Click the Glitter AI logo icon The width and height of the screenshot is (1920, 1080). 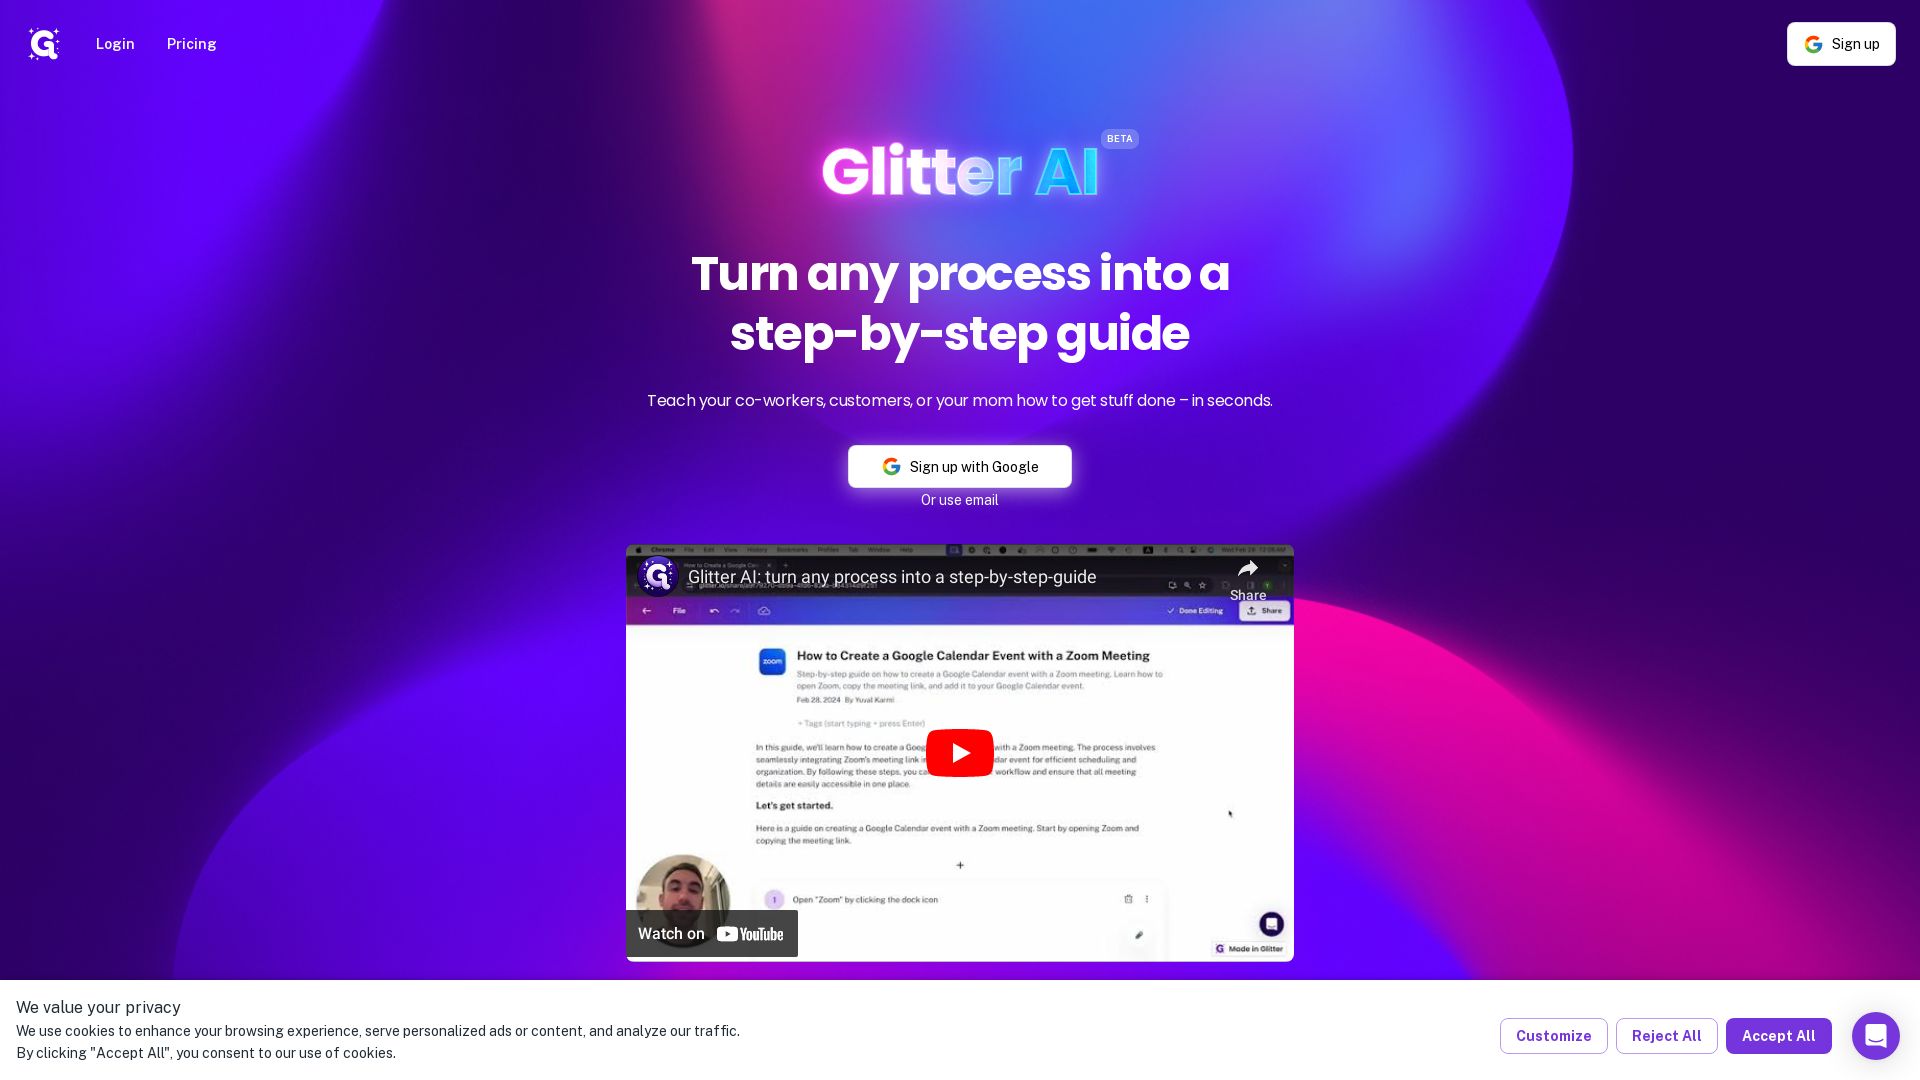(x=44, y=44)
